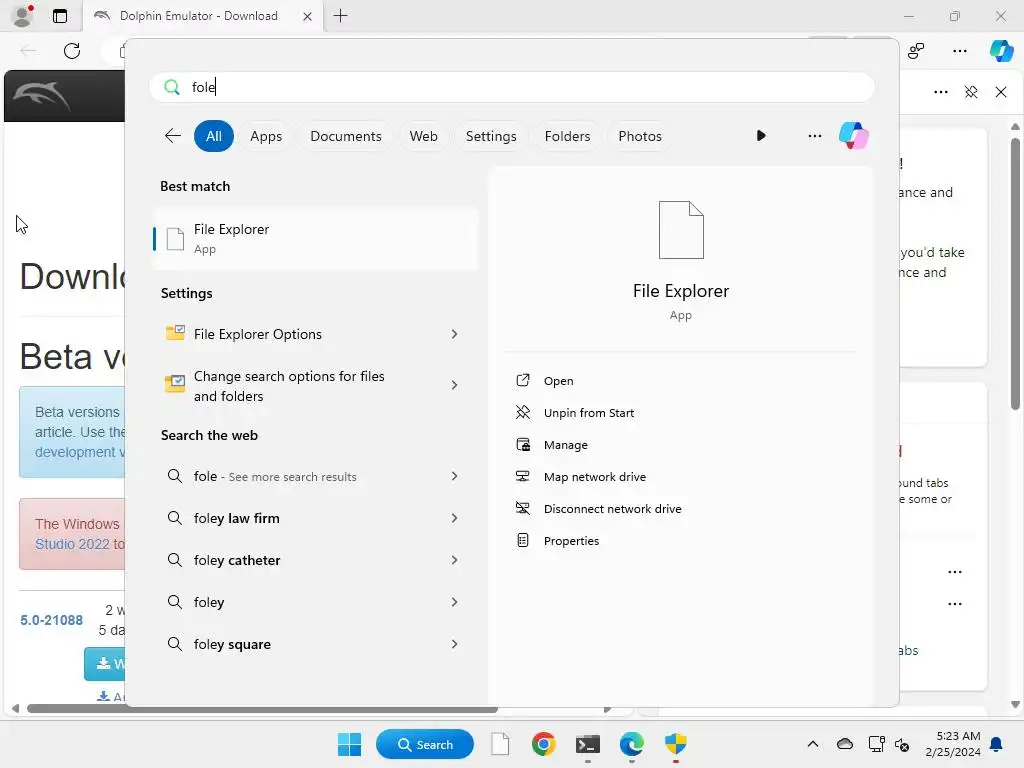The height and width of the screenshot is (768, 1024).
Task: Click the Edge sidebar vertical scrollbar
Action: pos(1015,274)
